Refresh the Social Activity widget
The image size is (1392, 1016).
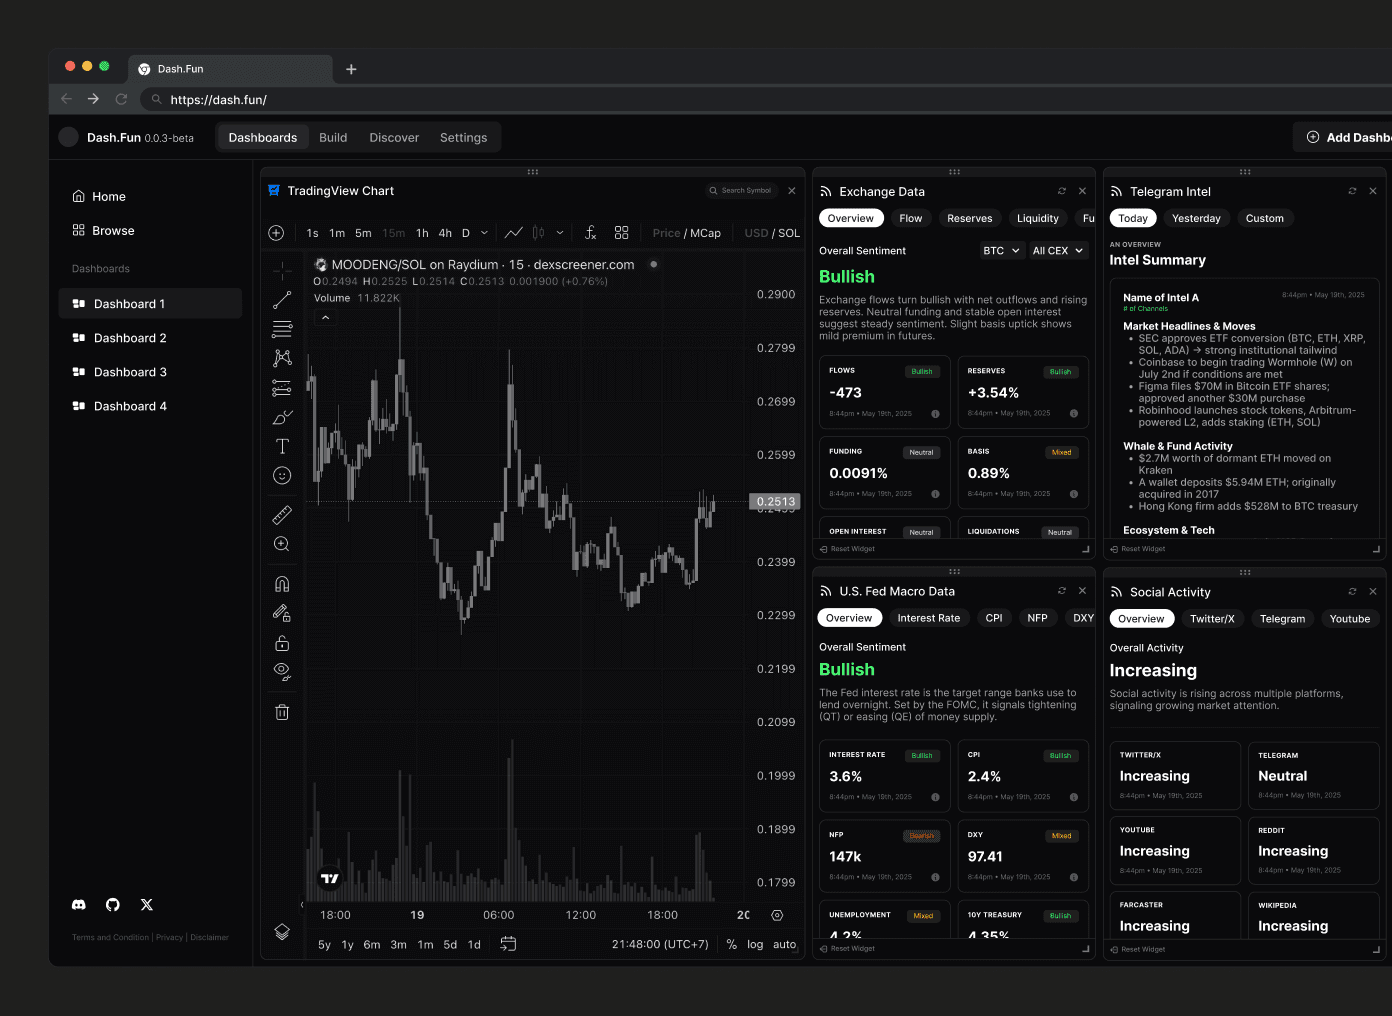coord(1352,592)
